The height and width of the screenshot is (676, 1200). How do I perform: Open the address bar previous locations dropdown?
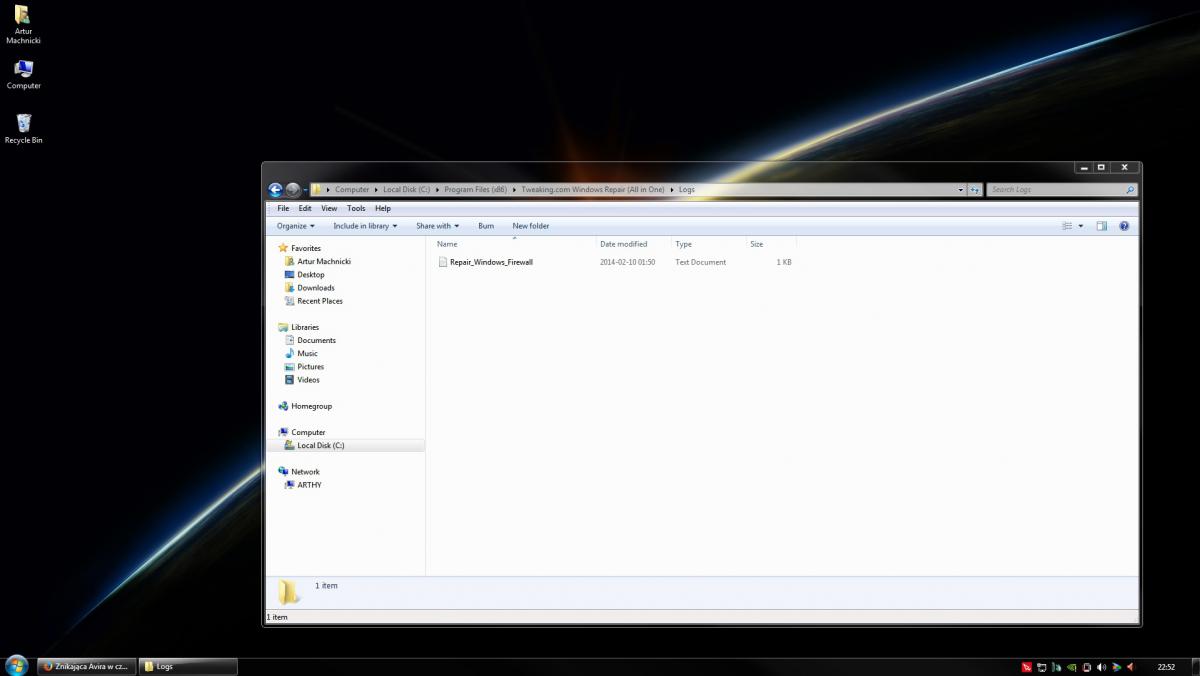click(x=961, y=189)
